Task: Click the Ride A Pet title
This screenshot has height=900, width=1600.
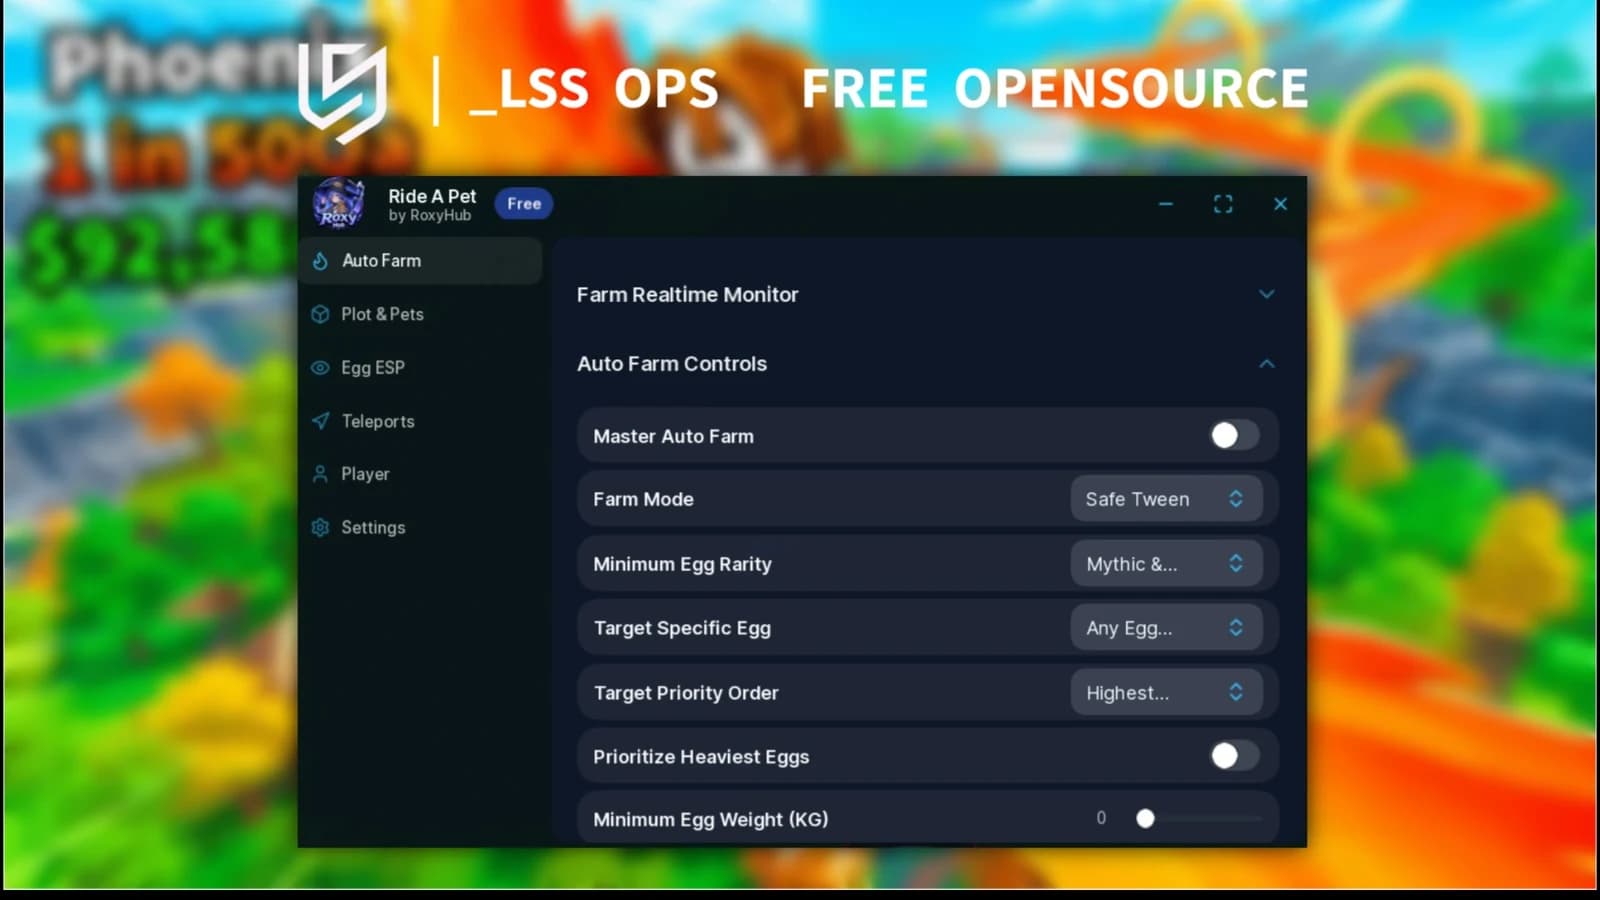Action: [432, 196]
